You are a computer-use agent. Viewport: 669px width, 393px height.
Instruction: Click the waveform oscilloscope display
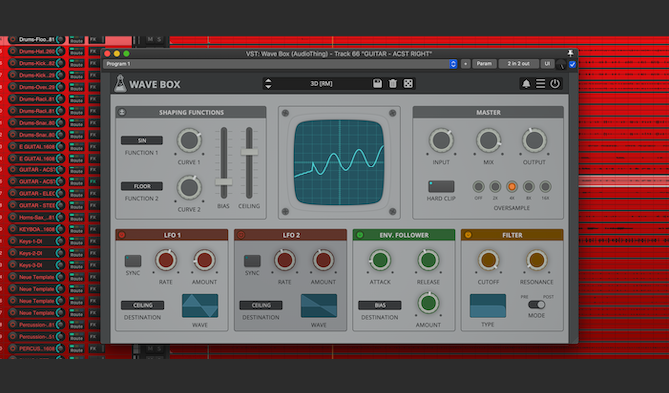pos(339,163)
